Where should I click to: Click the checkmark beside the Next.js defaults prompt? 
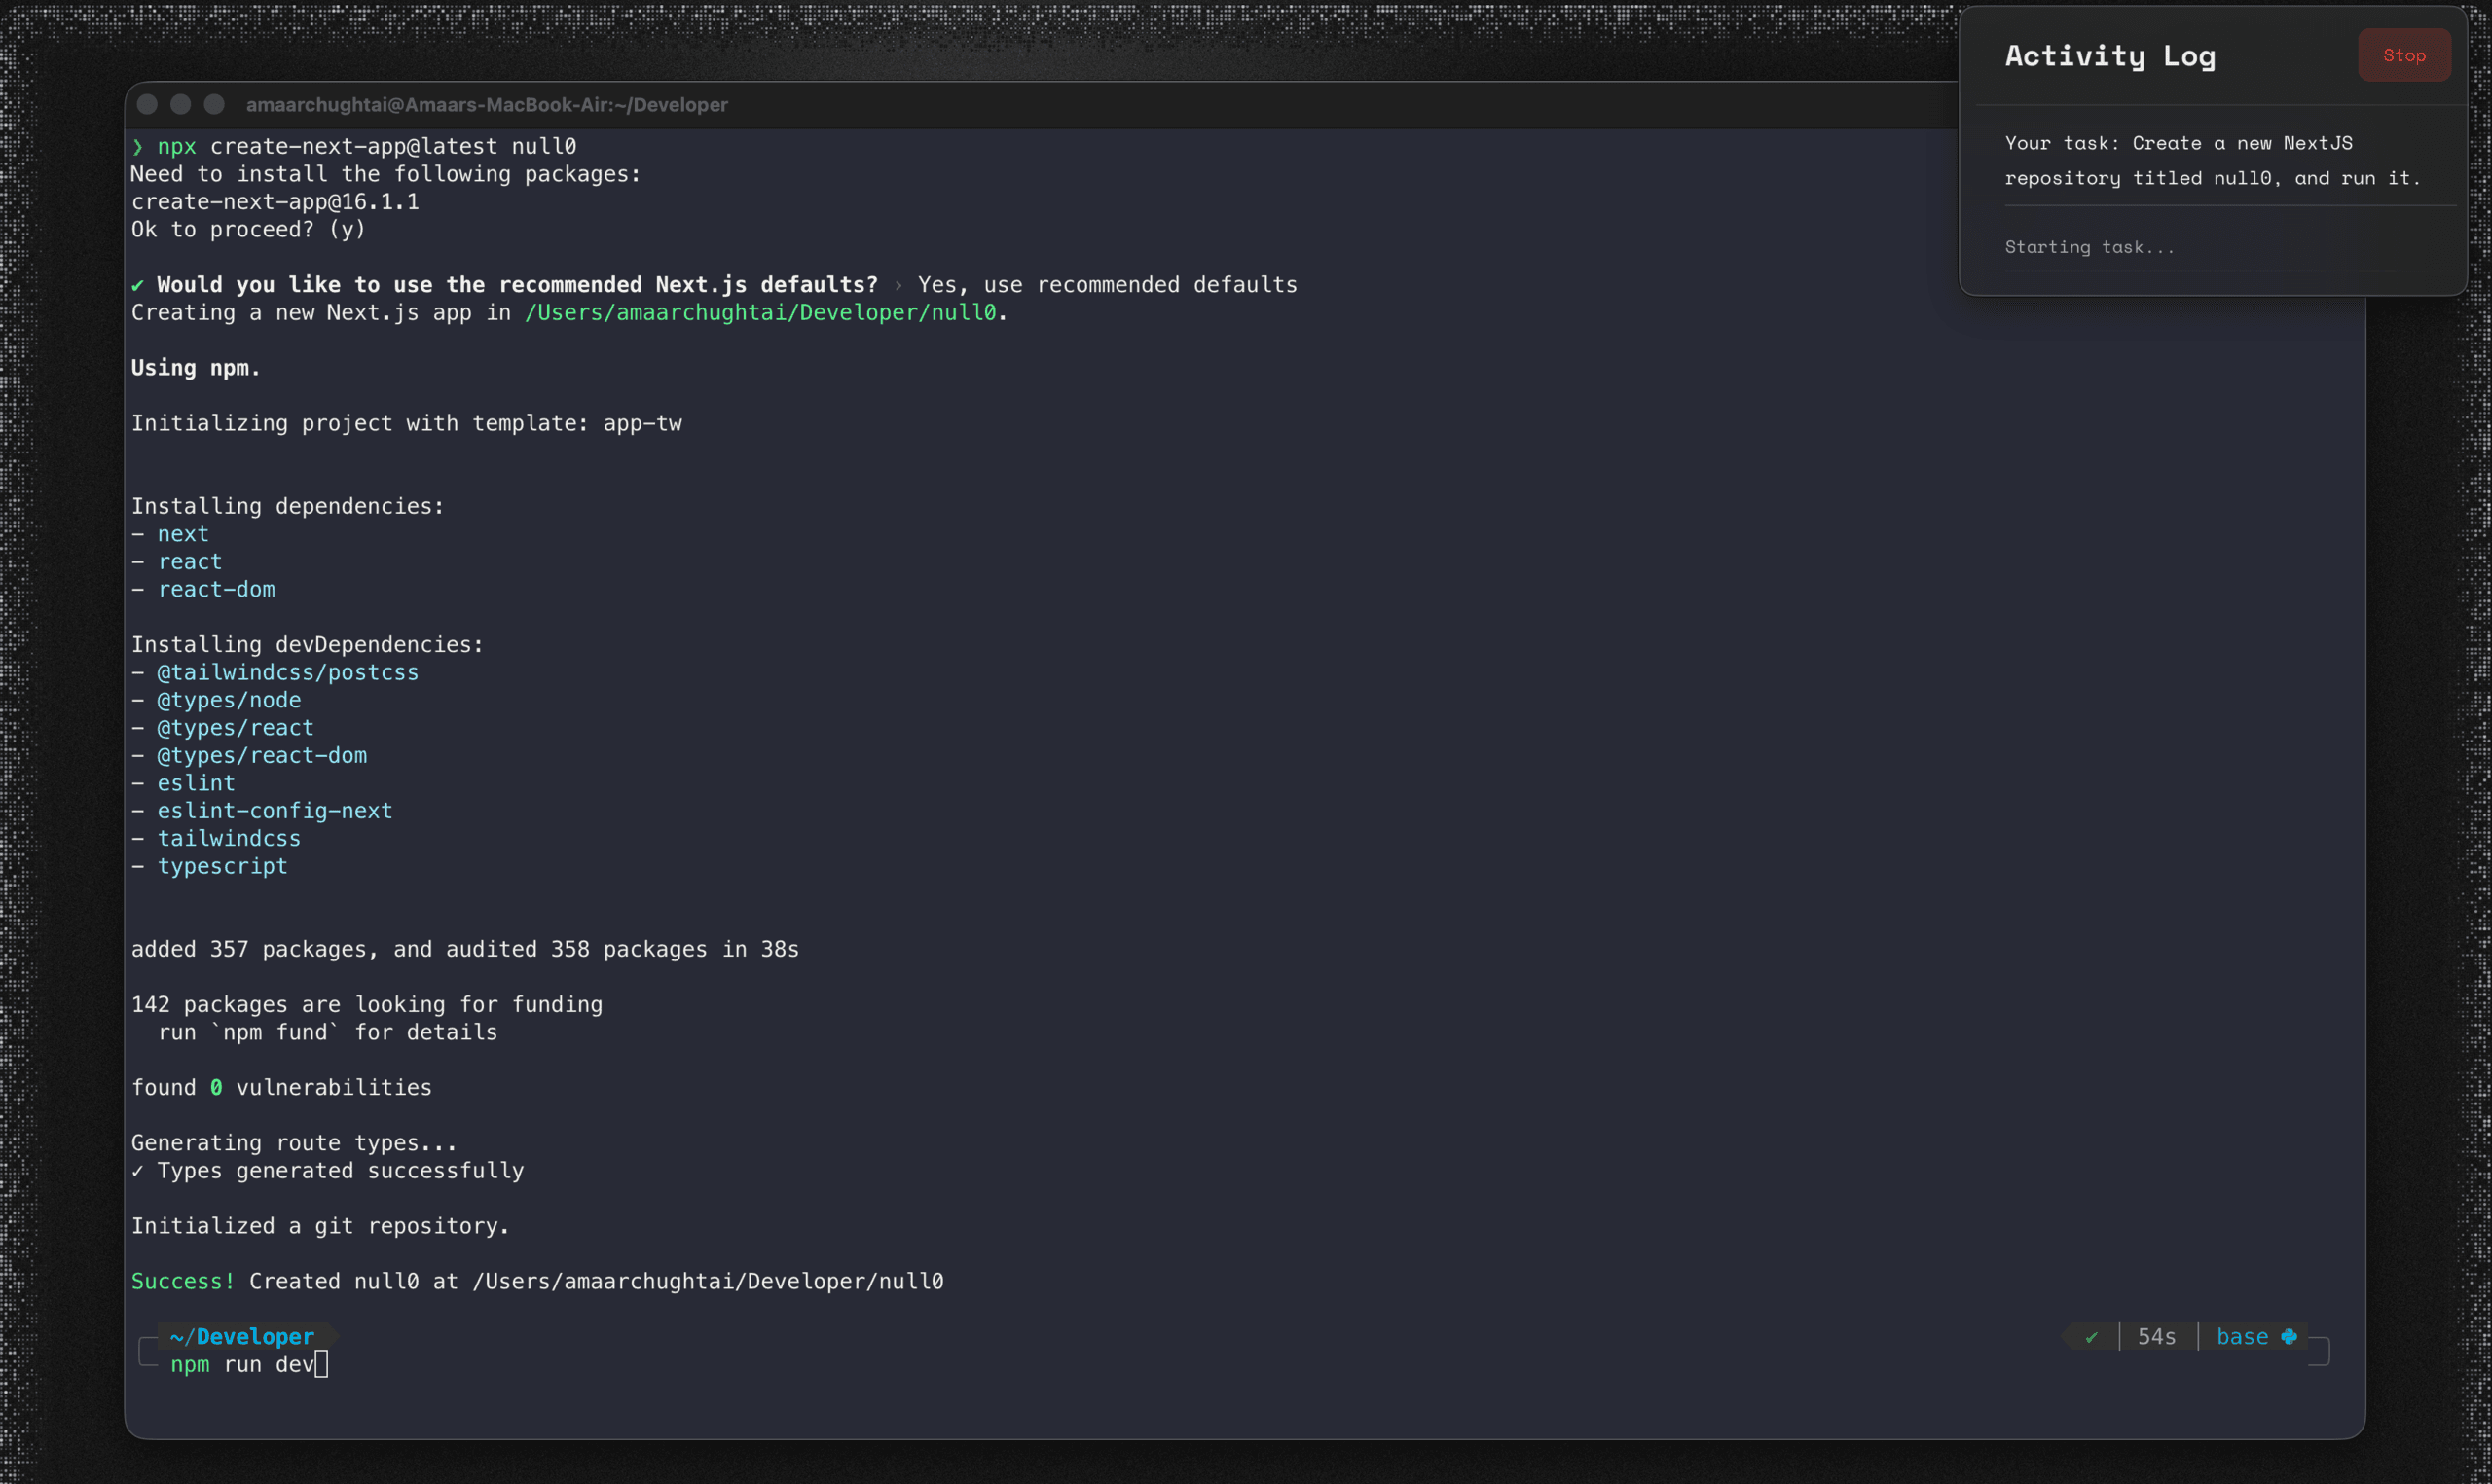(138, 284)
